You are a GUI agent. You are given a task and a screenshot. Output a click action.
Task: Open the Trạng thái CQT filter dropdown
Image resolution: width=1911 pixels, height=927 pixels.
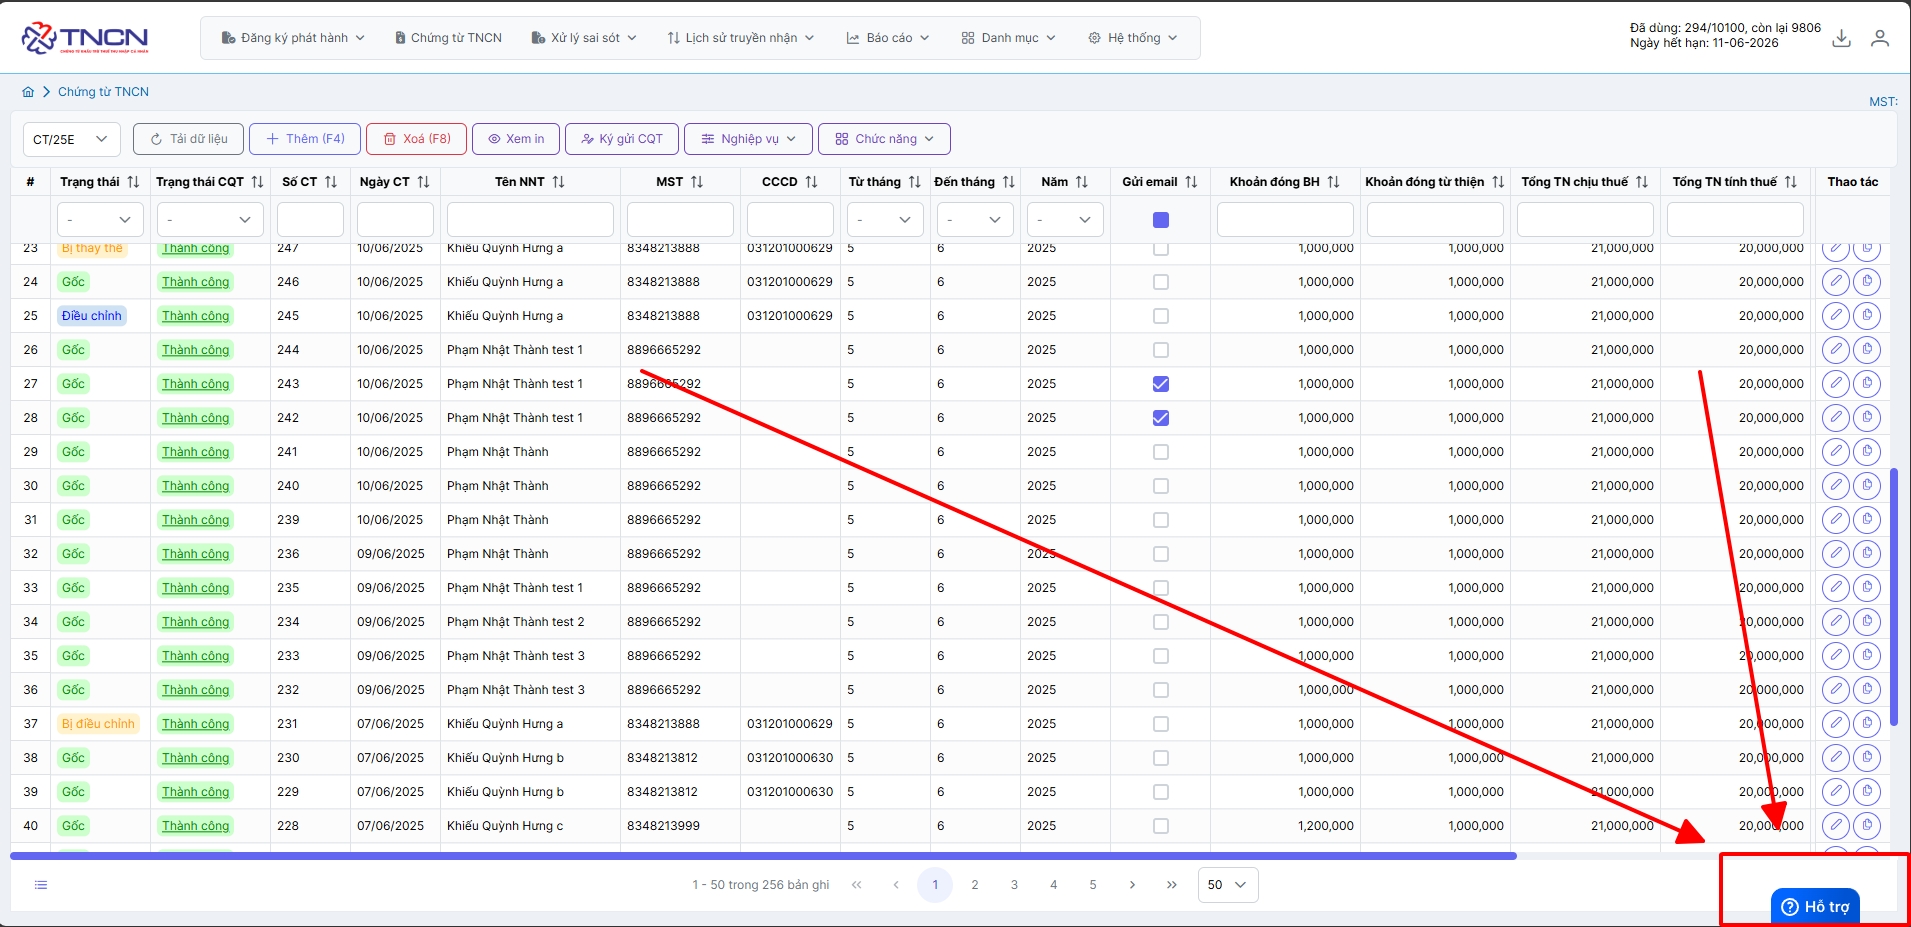[210, 220]
